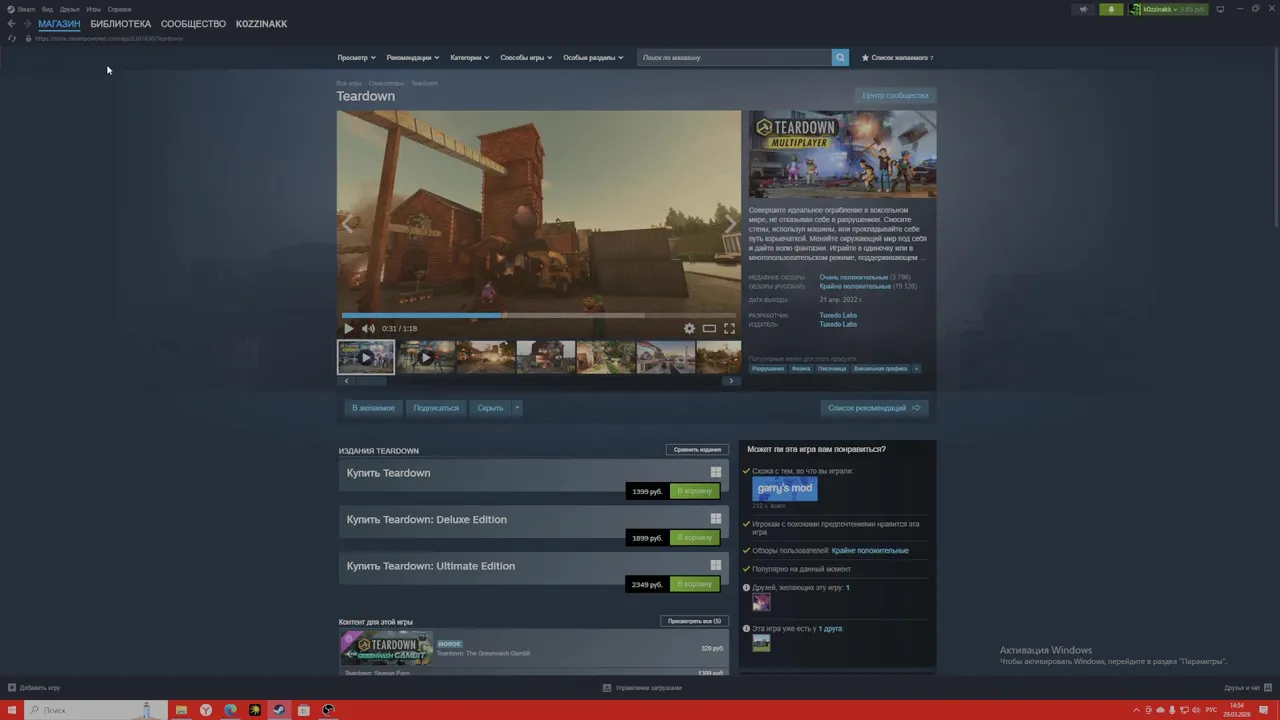Open Windows Start menu
1280x720 pixels.
11,710
